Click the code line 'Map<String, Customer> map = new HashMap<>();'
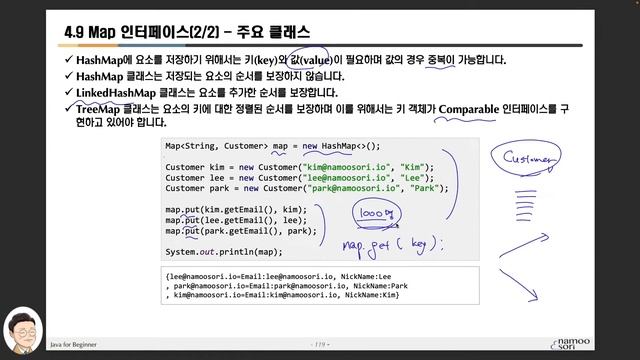Viewport: 640px width, 360px height. pyautogui.click(x=272, y=146)
